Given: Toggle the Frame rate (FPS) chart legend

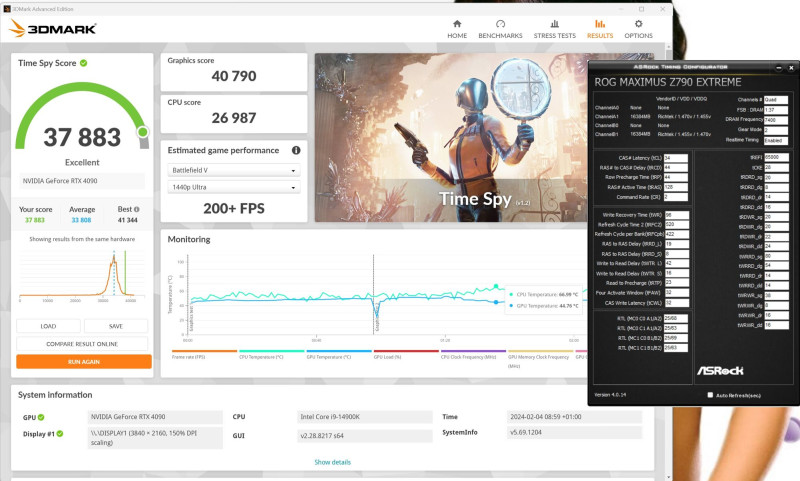Looking at the screenshot, I should click(x=204, y=354).
